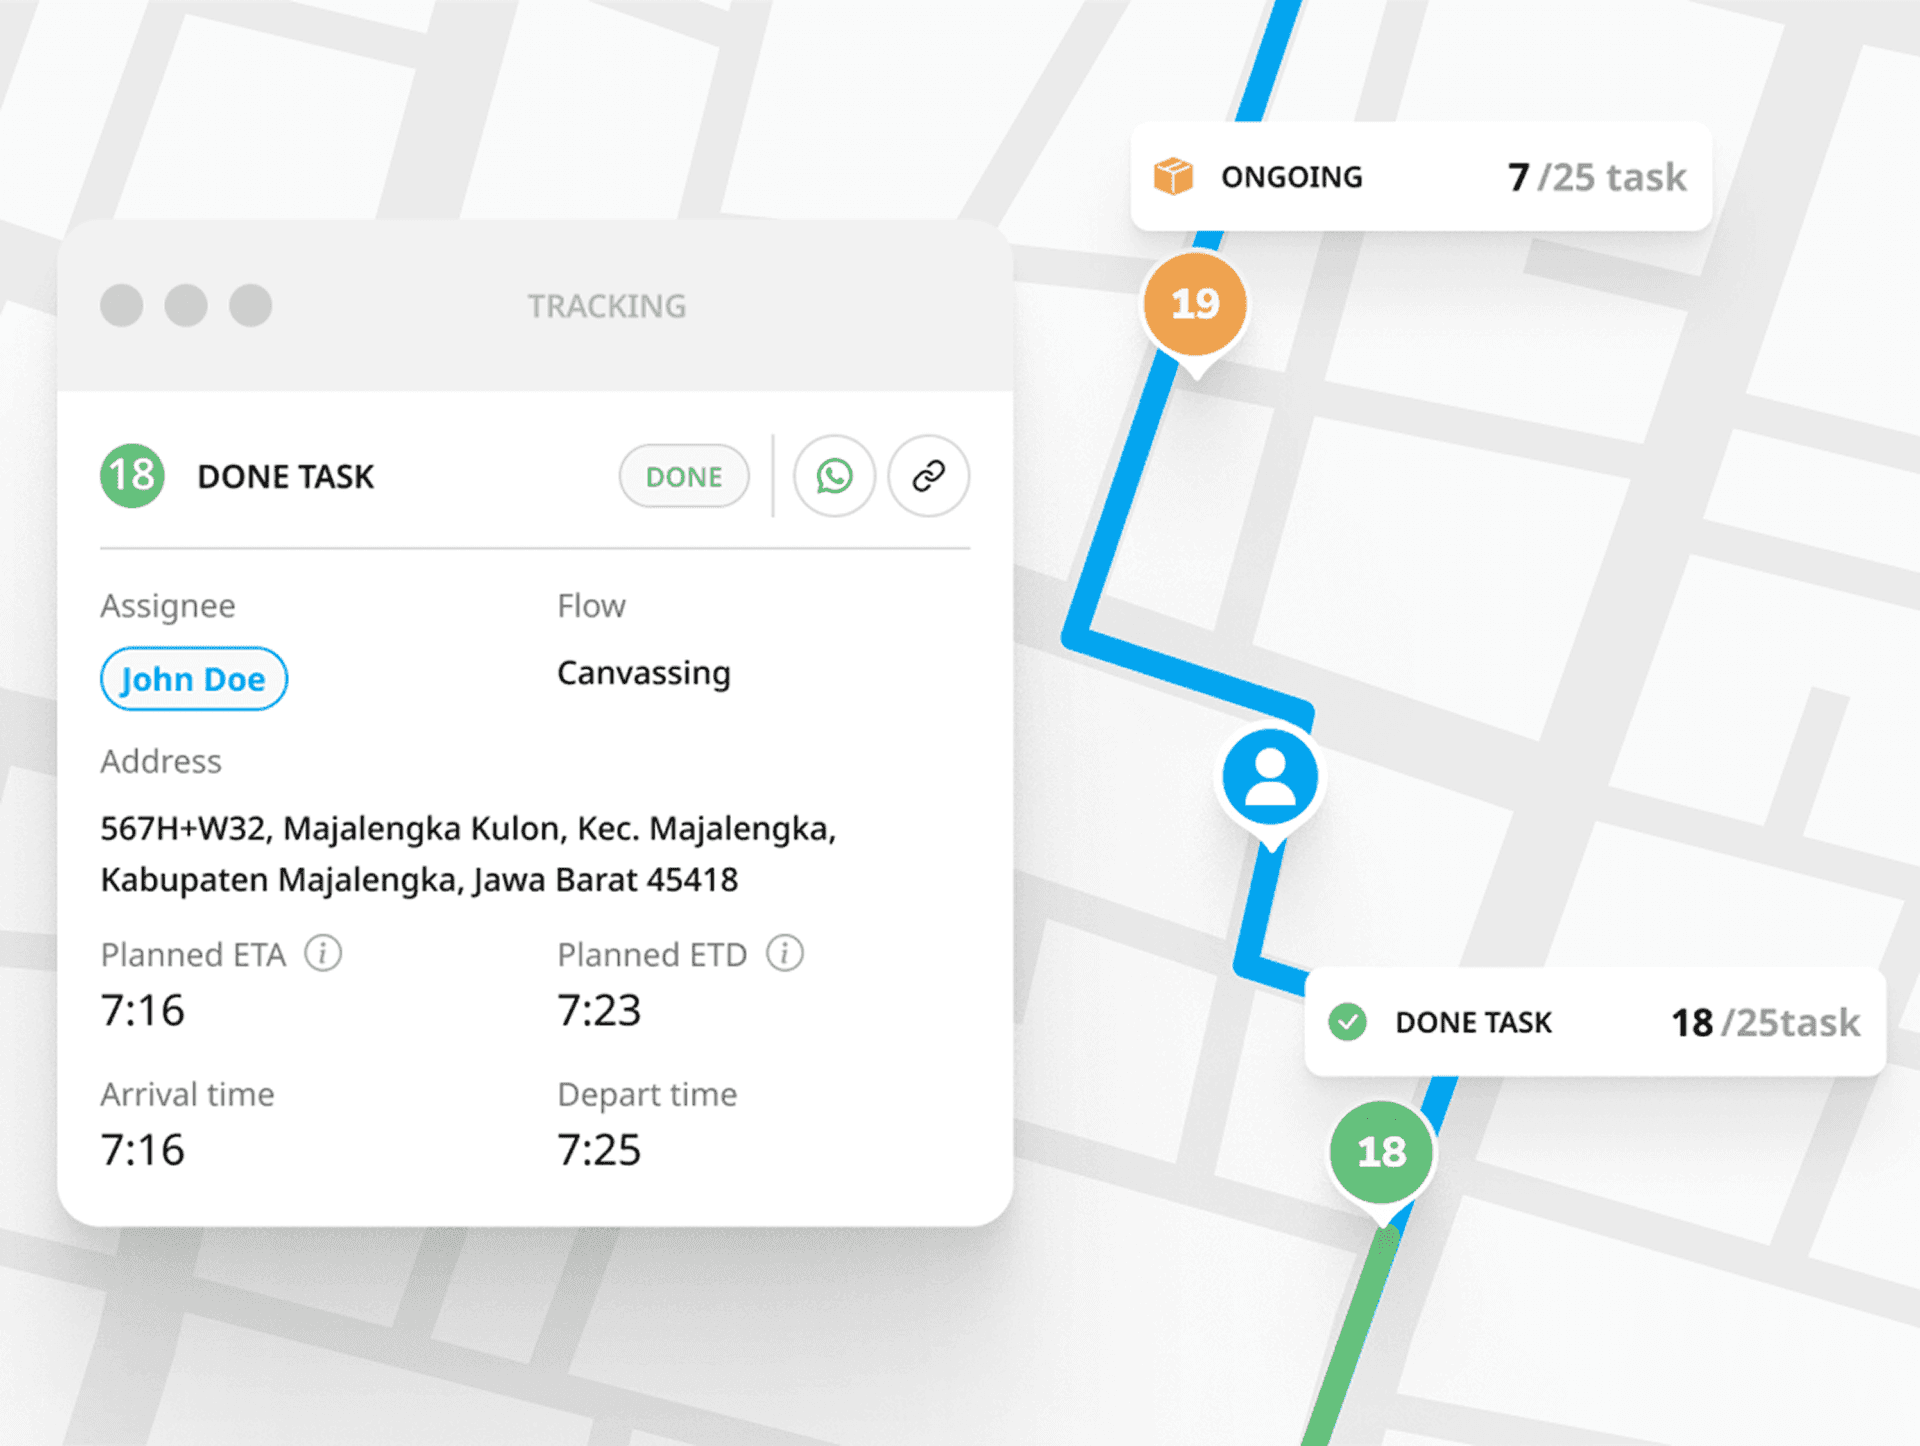Click the Planned ETA info icon
The width and height of the screenshot is (1920, 1446).
tap(323, 953)
